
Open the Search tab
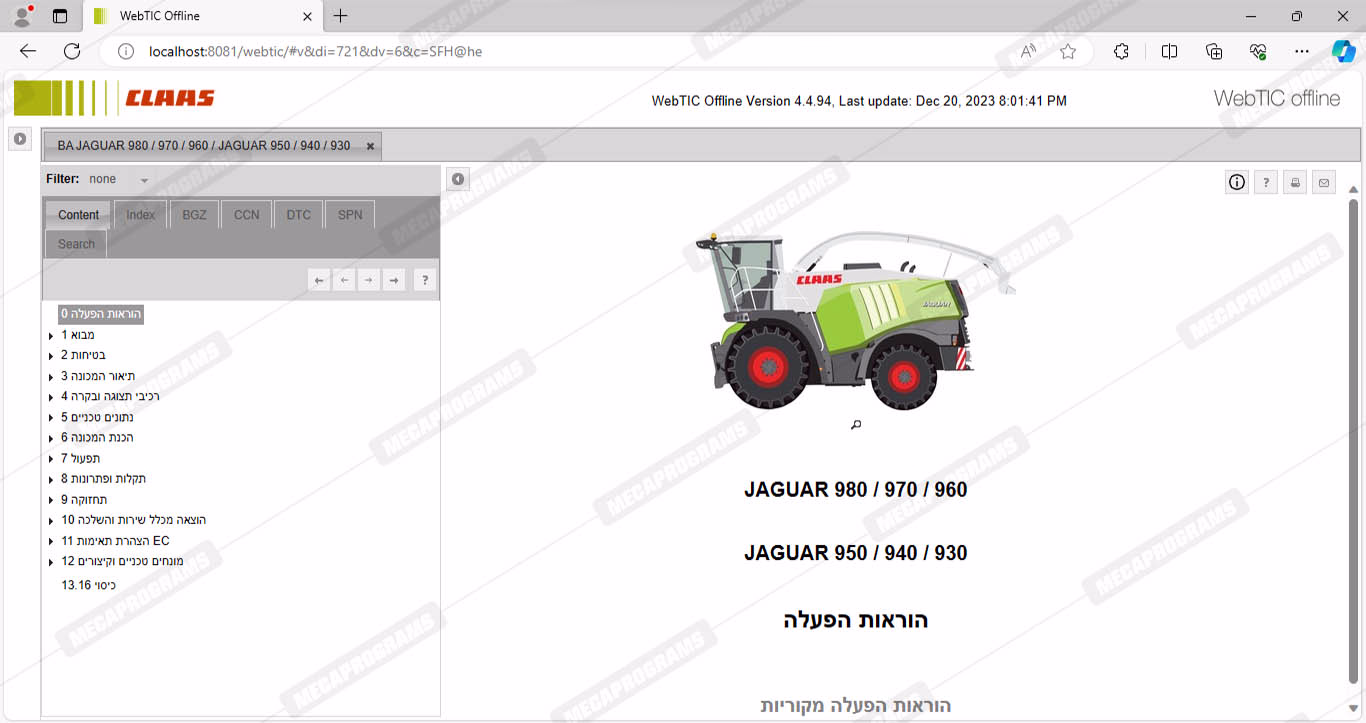coord(76,244)
